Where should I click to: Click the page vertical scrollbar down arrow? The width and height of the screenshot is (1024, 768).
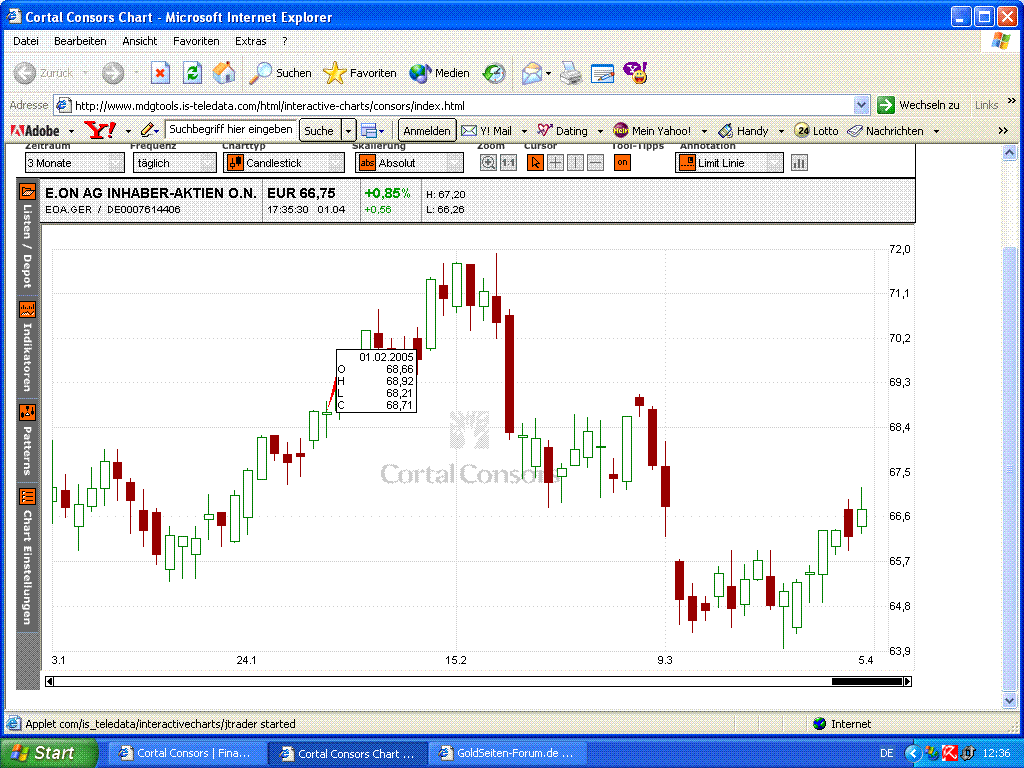(x=1009, y=701)
